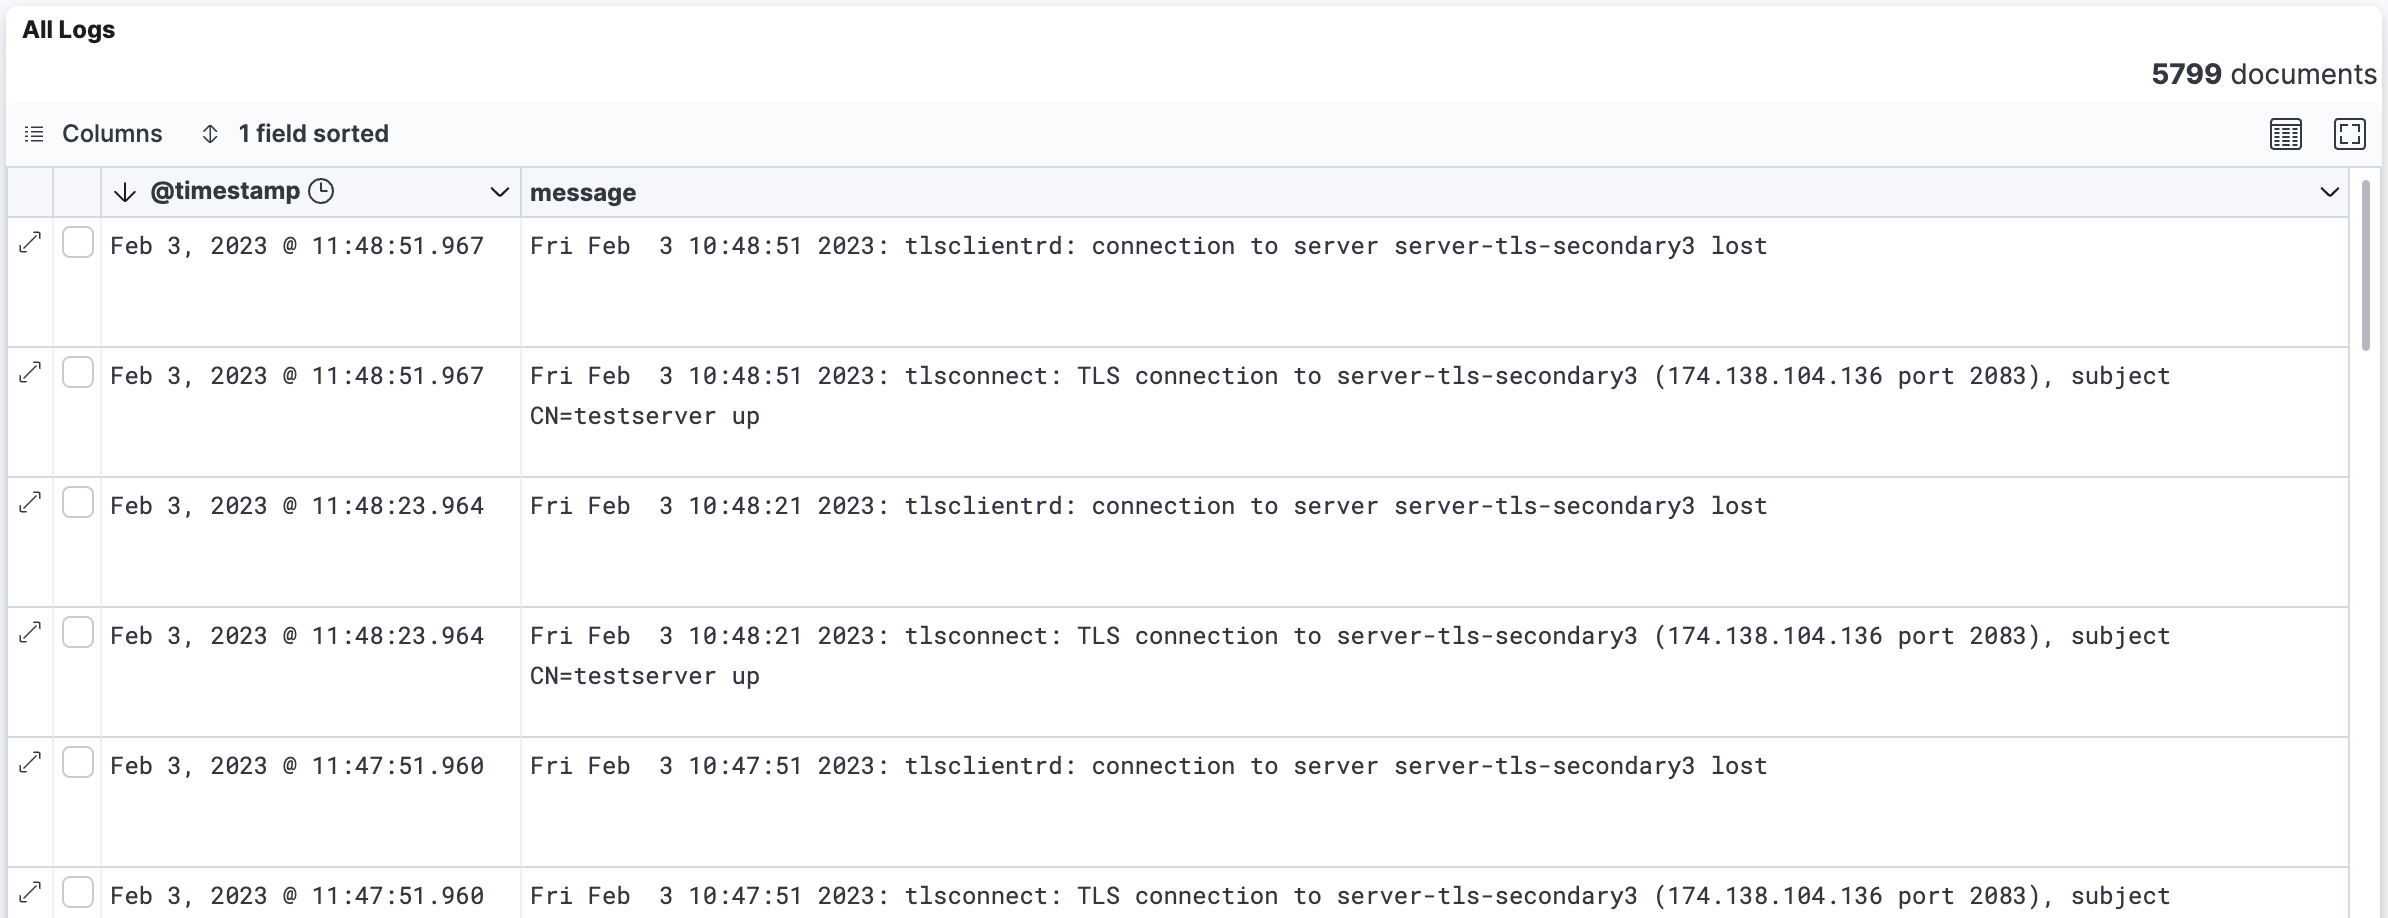The height and width of the screenshot is (918, 2388).
Task: Expand the first 11:48:51.967 log row
Action: click(x=31, y=242)
